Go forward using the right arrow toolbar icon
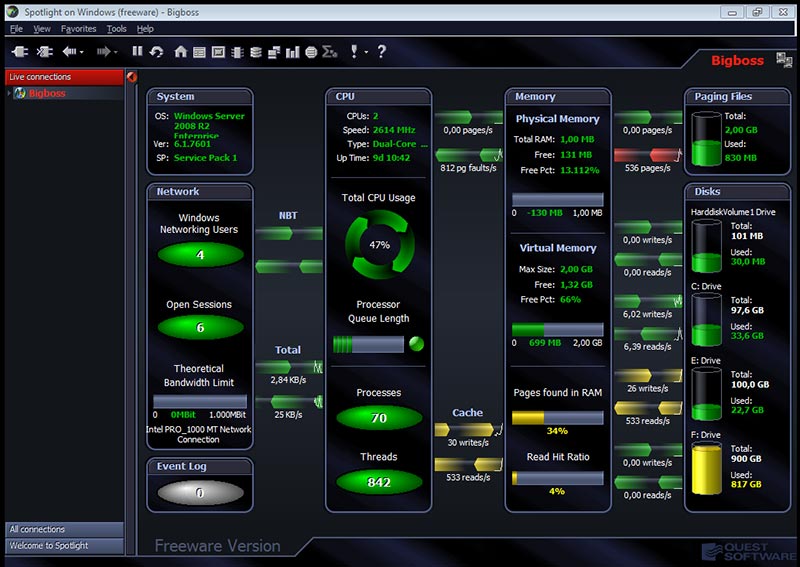 pos(104,52)
